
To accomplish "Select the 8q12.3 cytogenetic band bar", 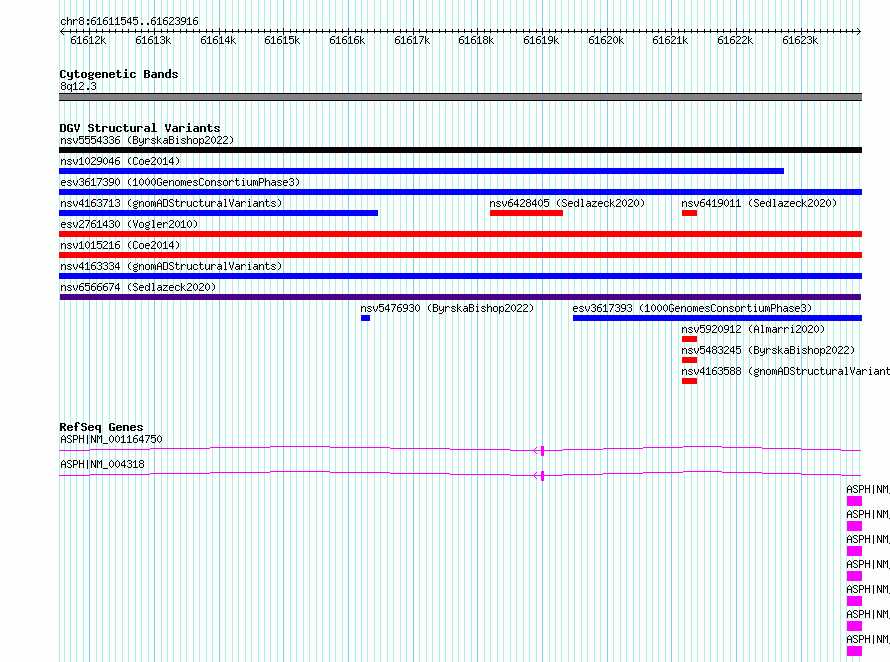I will click(x=460, y=97).
